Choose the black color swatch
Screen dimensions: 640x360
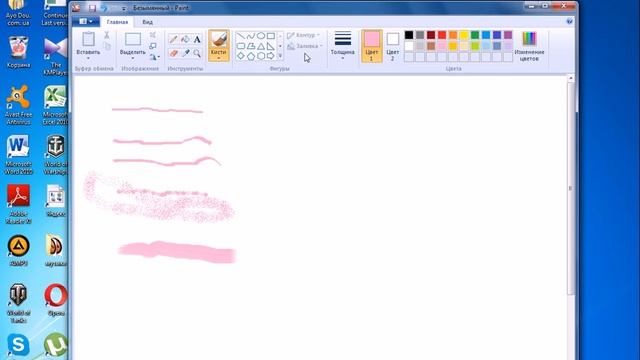(409, 35)
